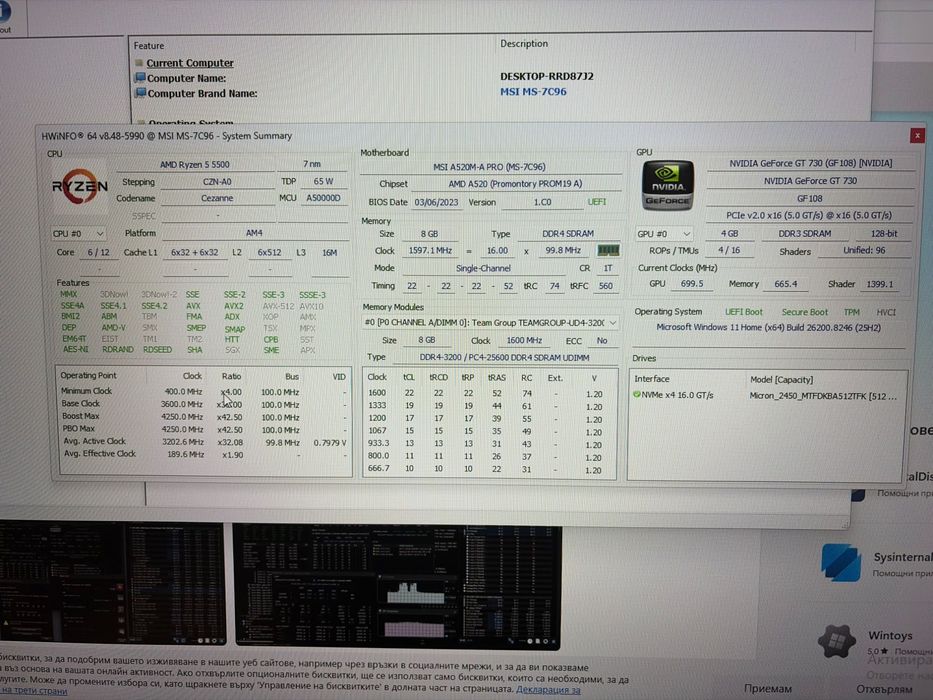Click the Description column header
The image size is (933, 700).
point(524,43)
